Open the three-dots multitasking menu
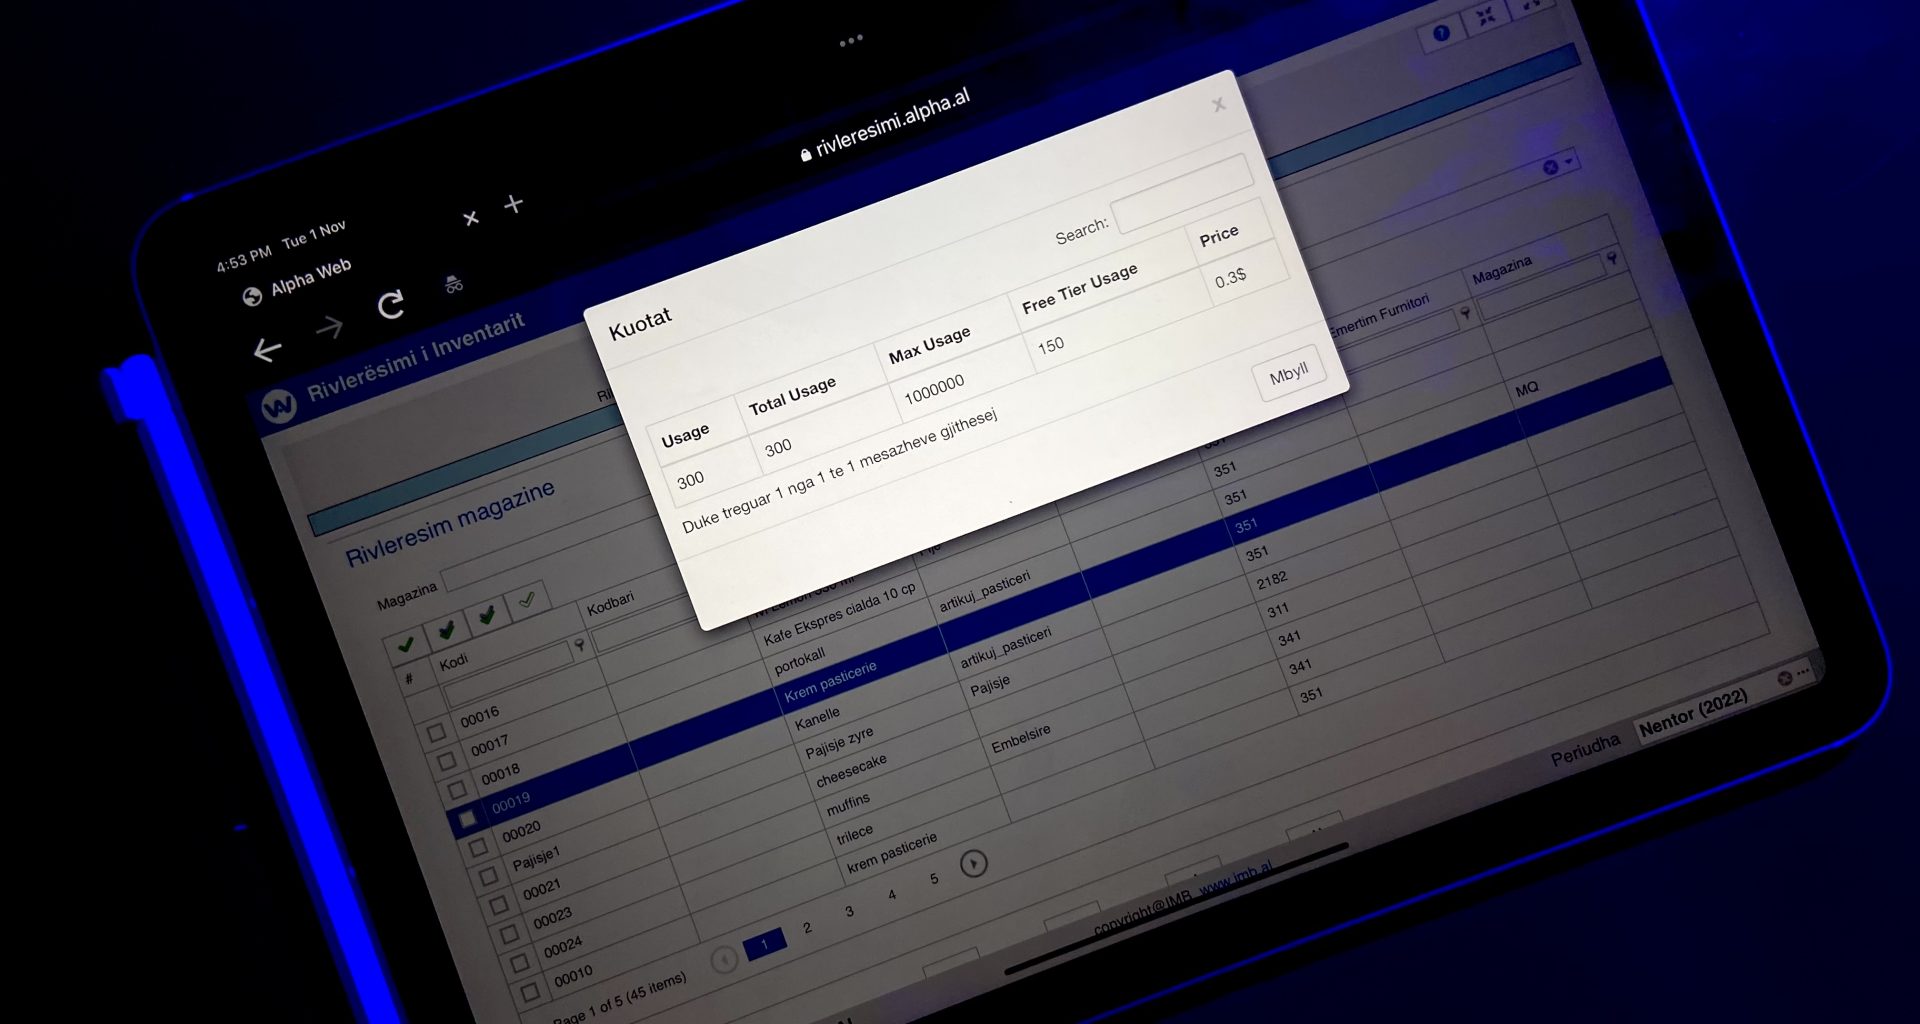 pyautogui.click(x=851, y=41)
